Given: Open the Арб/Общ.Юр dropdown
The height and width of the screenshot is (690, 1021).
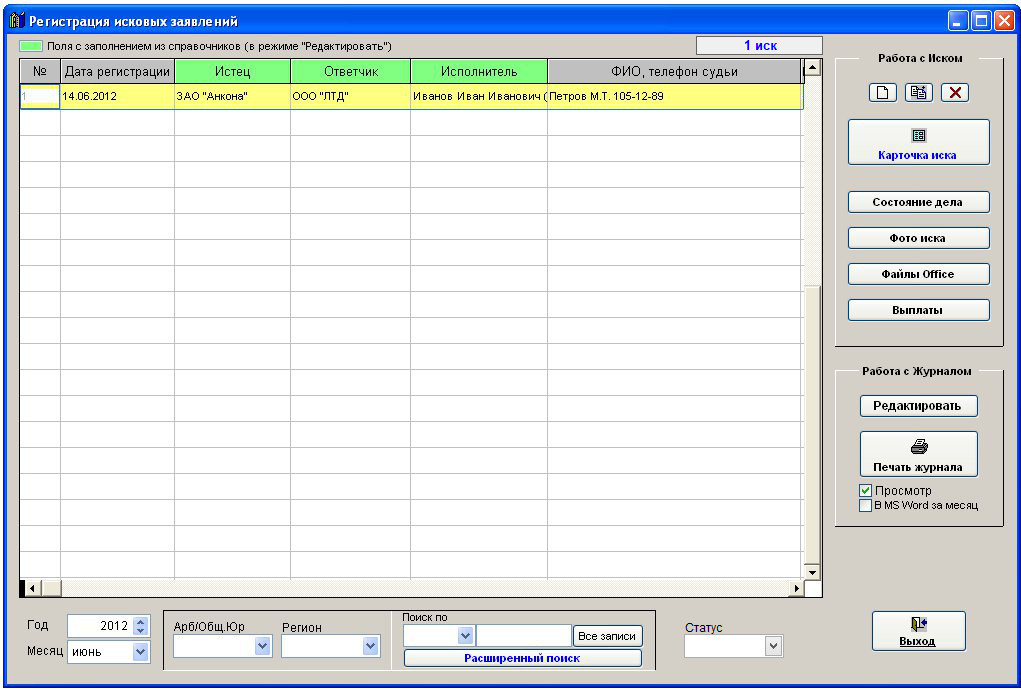Looking at the screenshot, I should click(x=262, y=646).
